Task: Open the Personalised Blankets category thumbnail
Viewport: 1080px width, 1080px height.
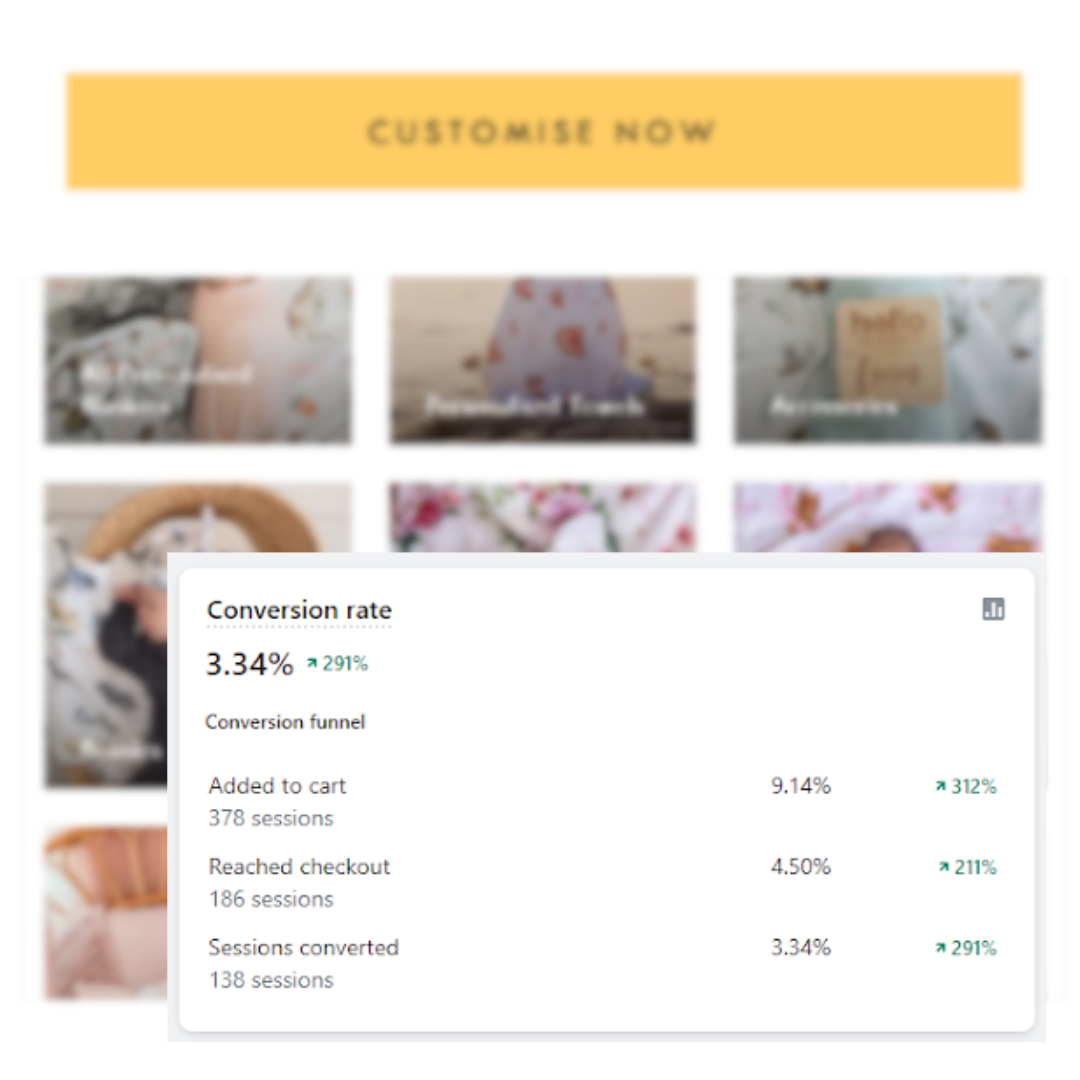Action: [x=198, y=360]
